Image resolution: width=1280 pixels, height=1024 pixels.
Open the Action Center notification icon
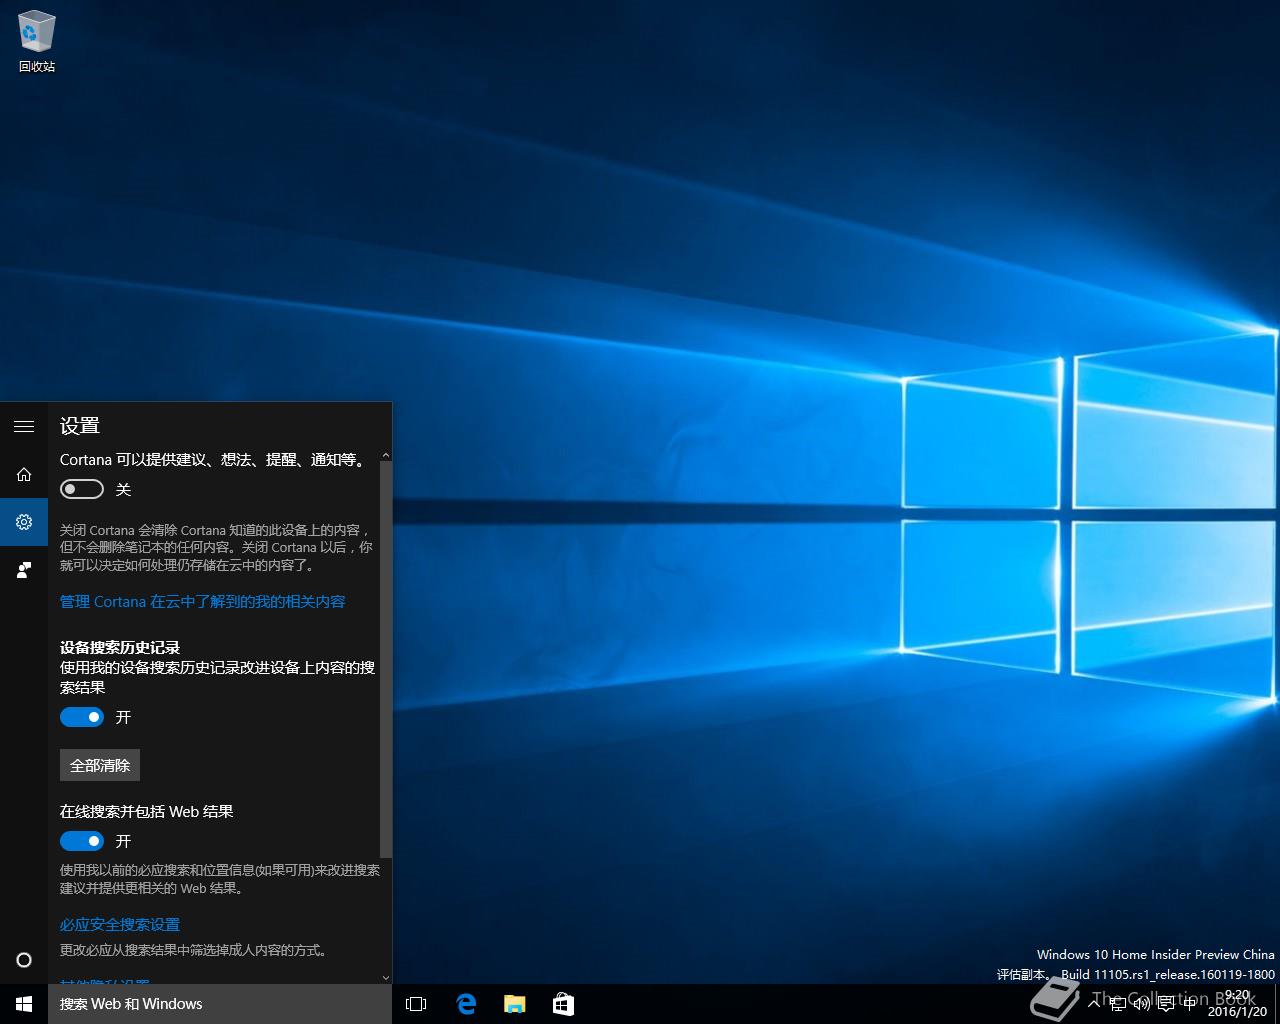coord(1166,1004)
